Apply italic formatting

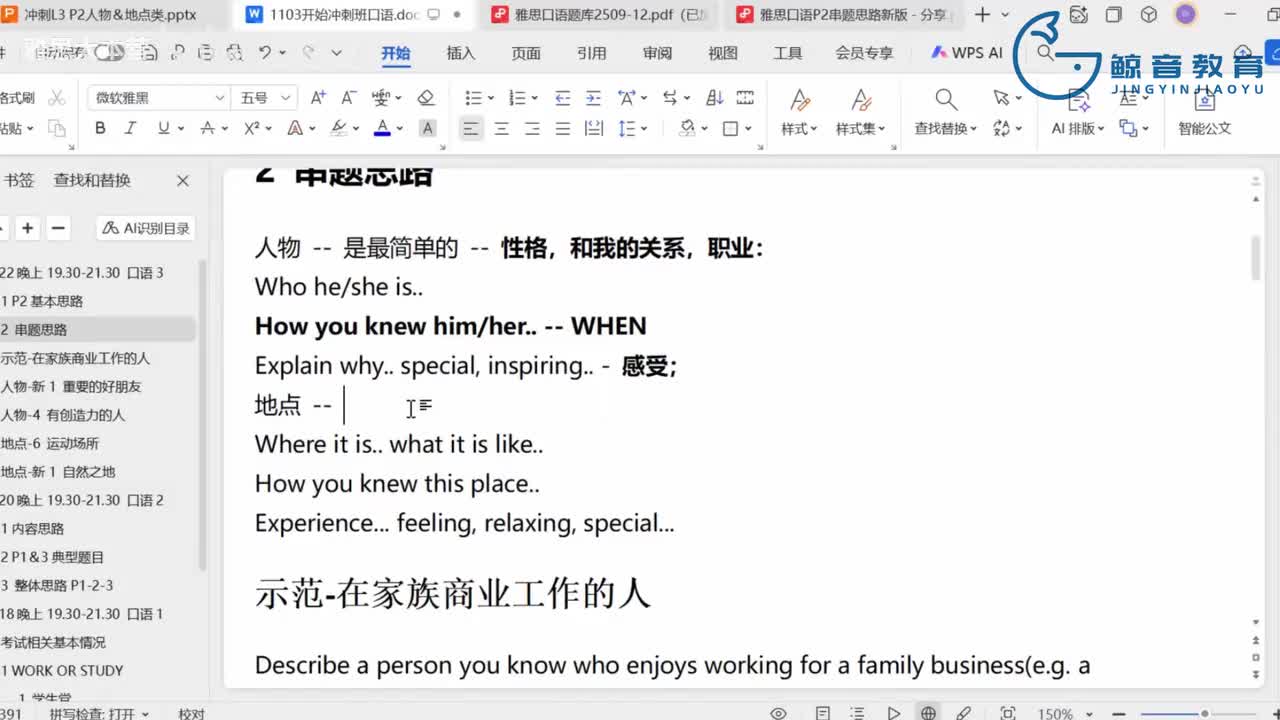pos(130,128)
